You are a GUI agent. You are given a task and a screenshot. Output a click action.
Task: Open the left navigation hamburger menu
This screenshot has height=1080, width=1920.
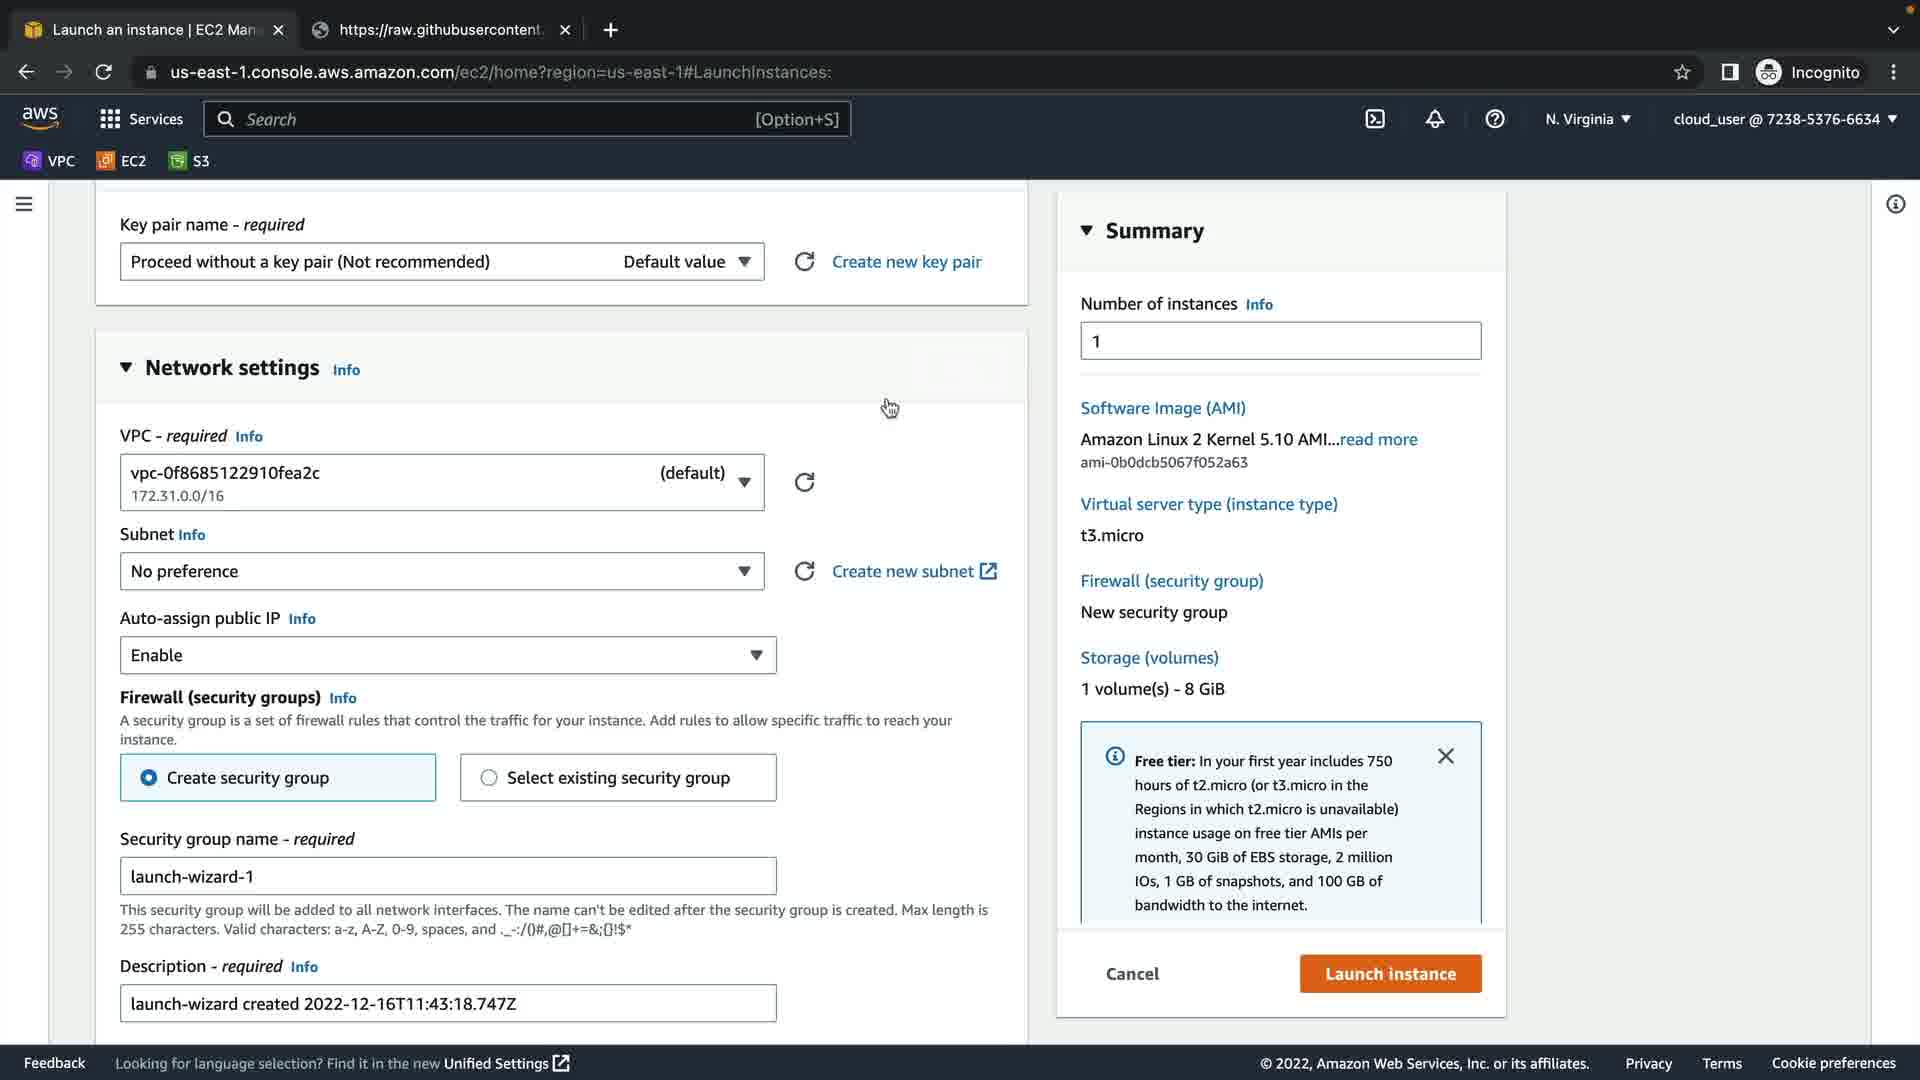24,204
